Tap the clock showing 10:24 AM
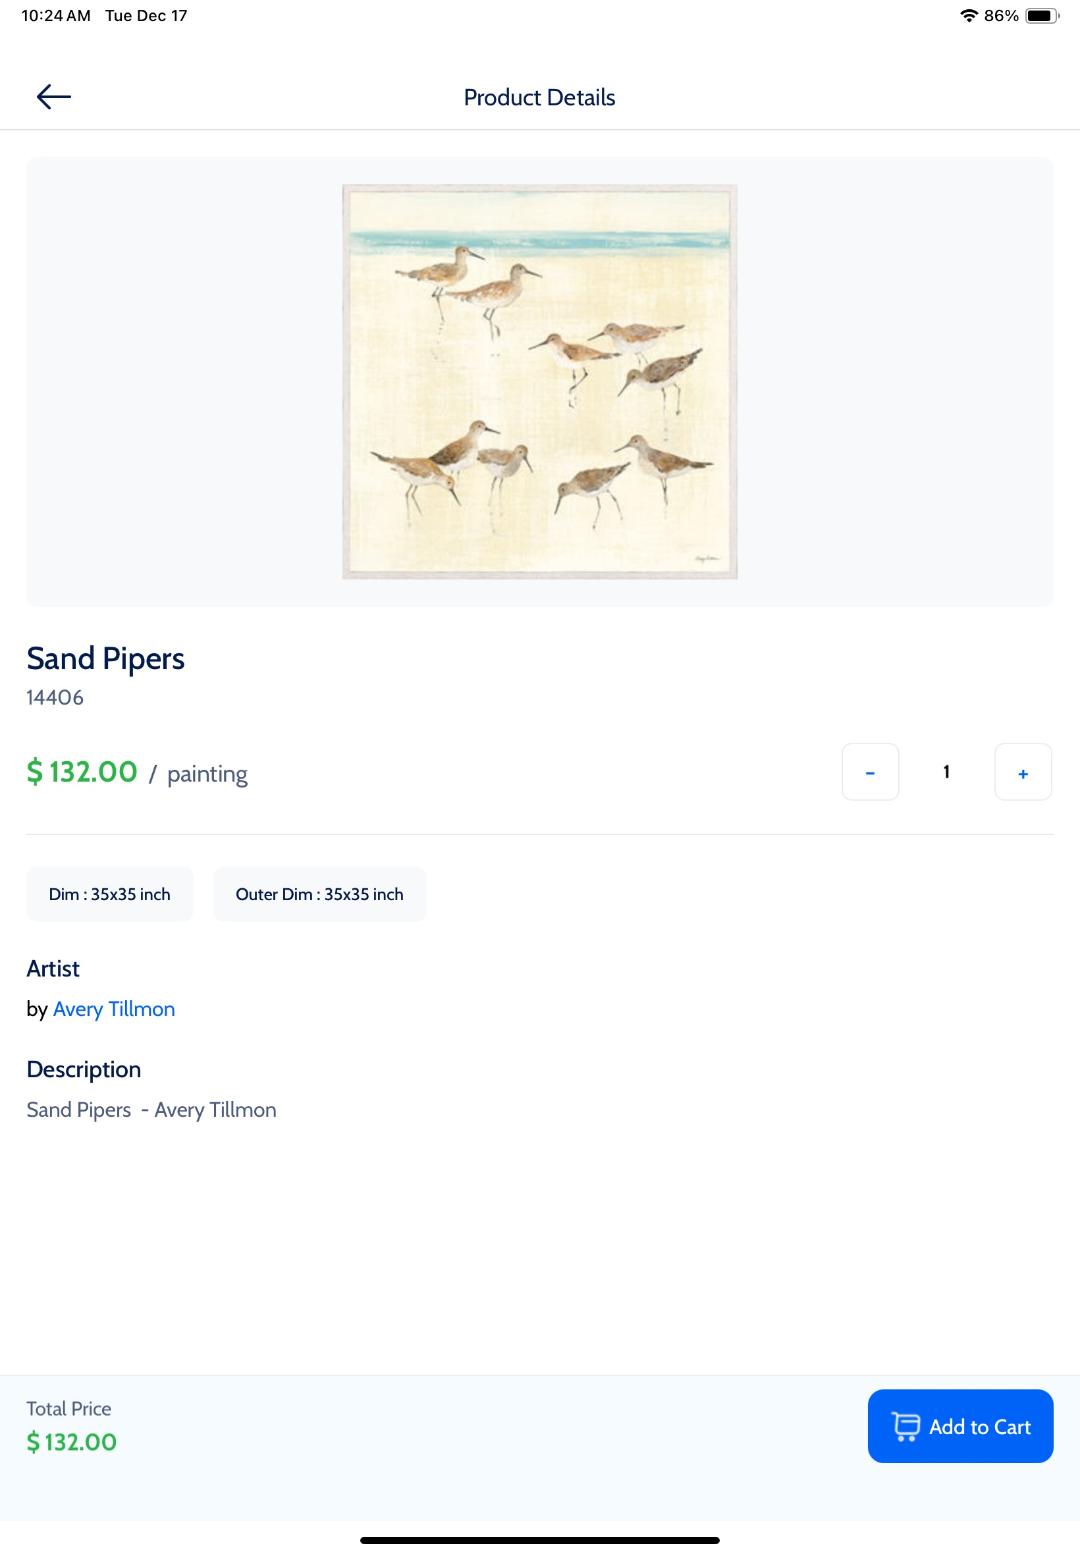The image size is (1080, 1554). [47, 15]
